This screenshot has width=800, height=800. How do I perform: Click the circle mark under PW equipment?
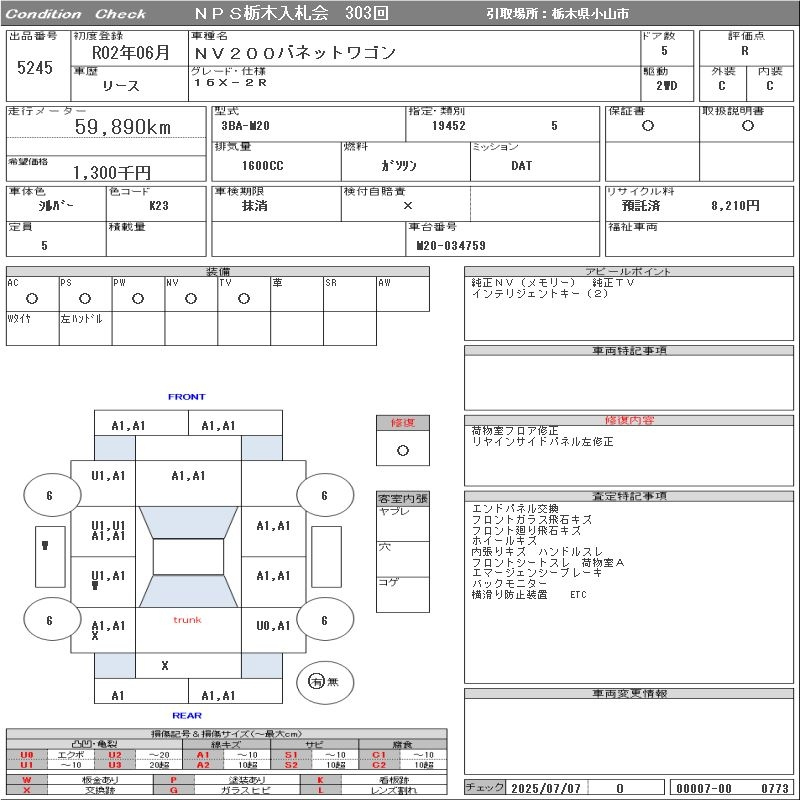[138, 298]
